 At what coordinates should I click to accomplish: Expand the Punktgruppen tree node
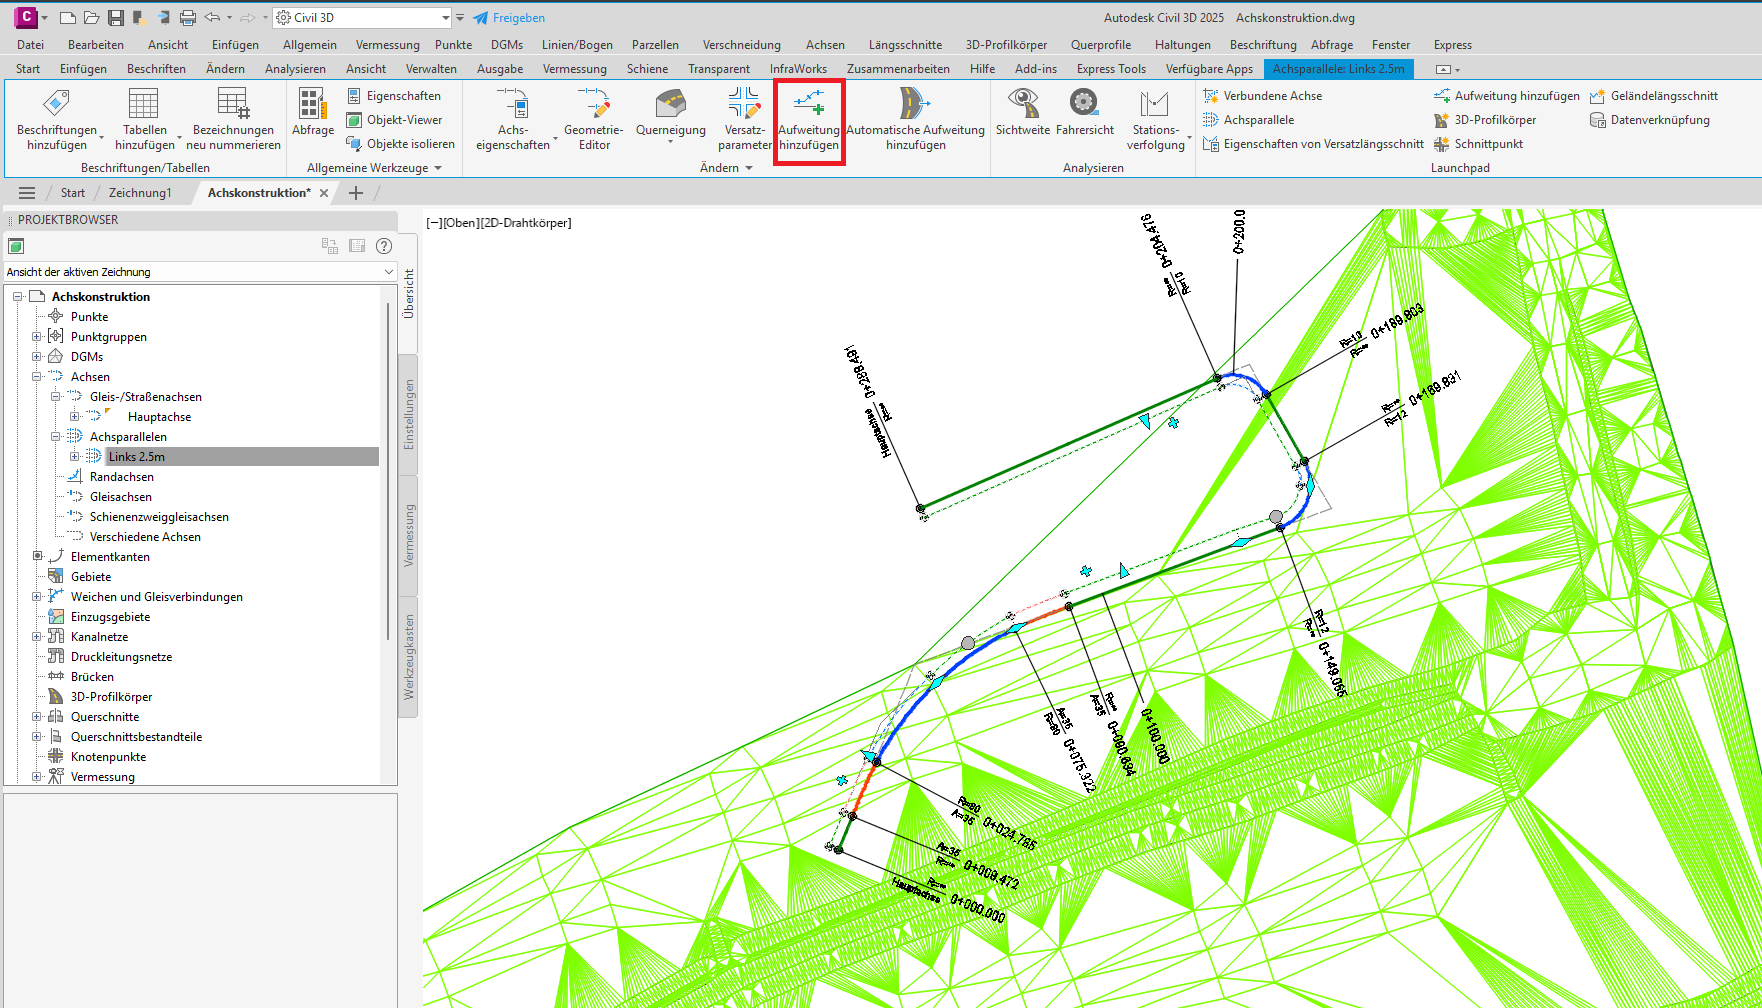37,337
